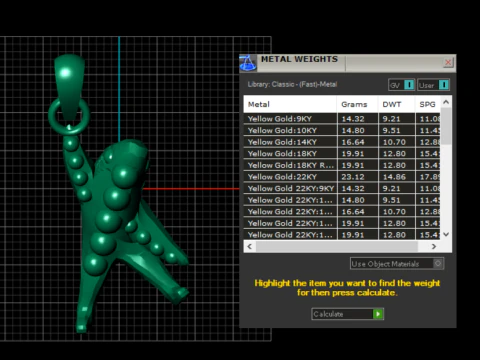Select the Yellow Gold:22KY row
This screenshot has width=480, height=360.
pyautogui.click(x=342, y=177)
